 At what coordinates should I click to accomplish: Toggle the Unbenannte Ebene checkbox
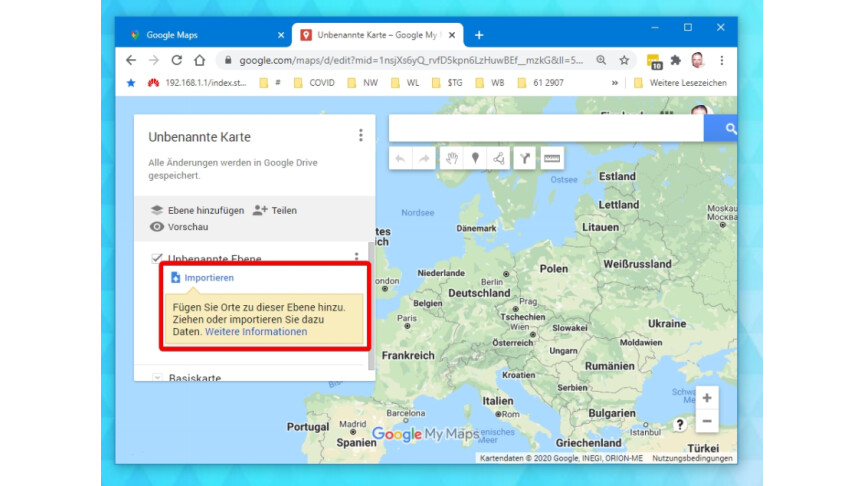click(157, 258)
